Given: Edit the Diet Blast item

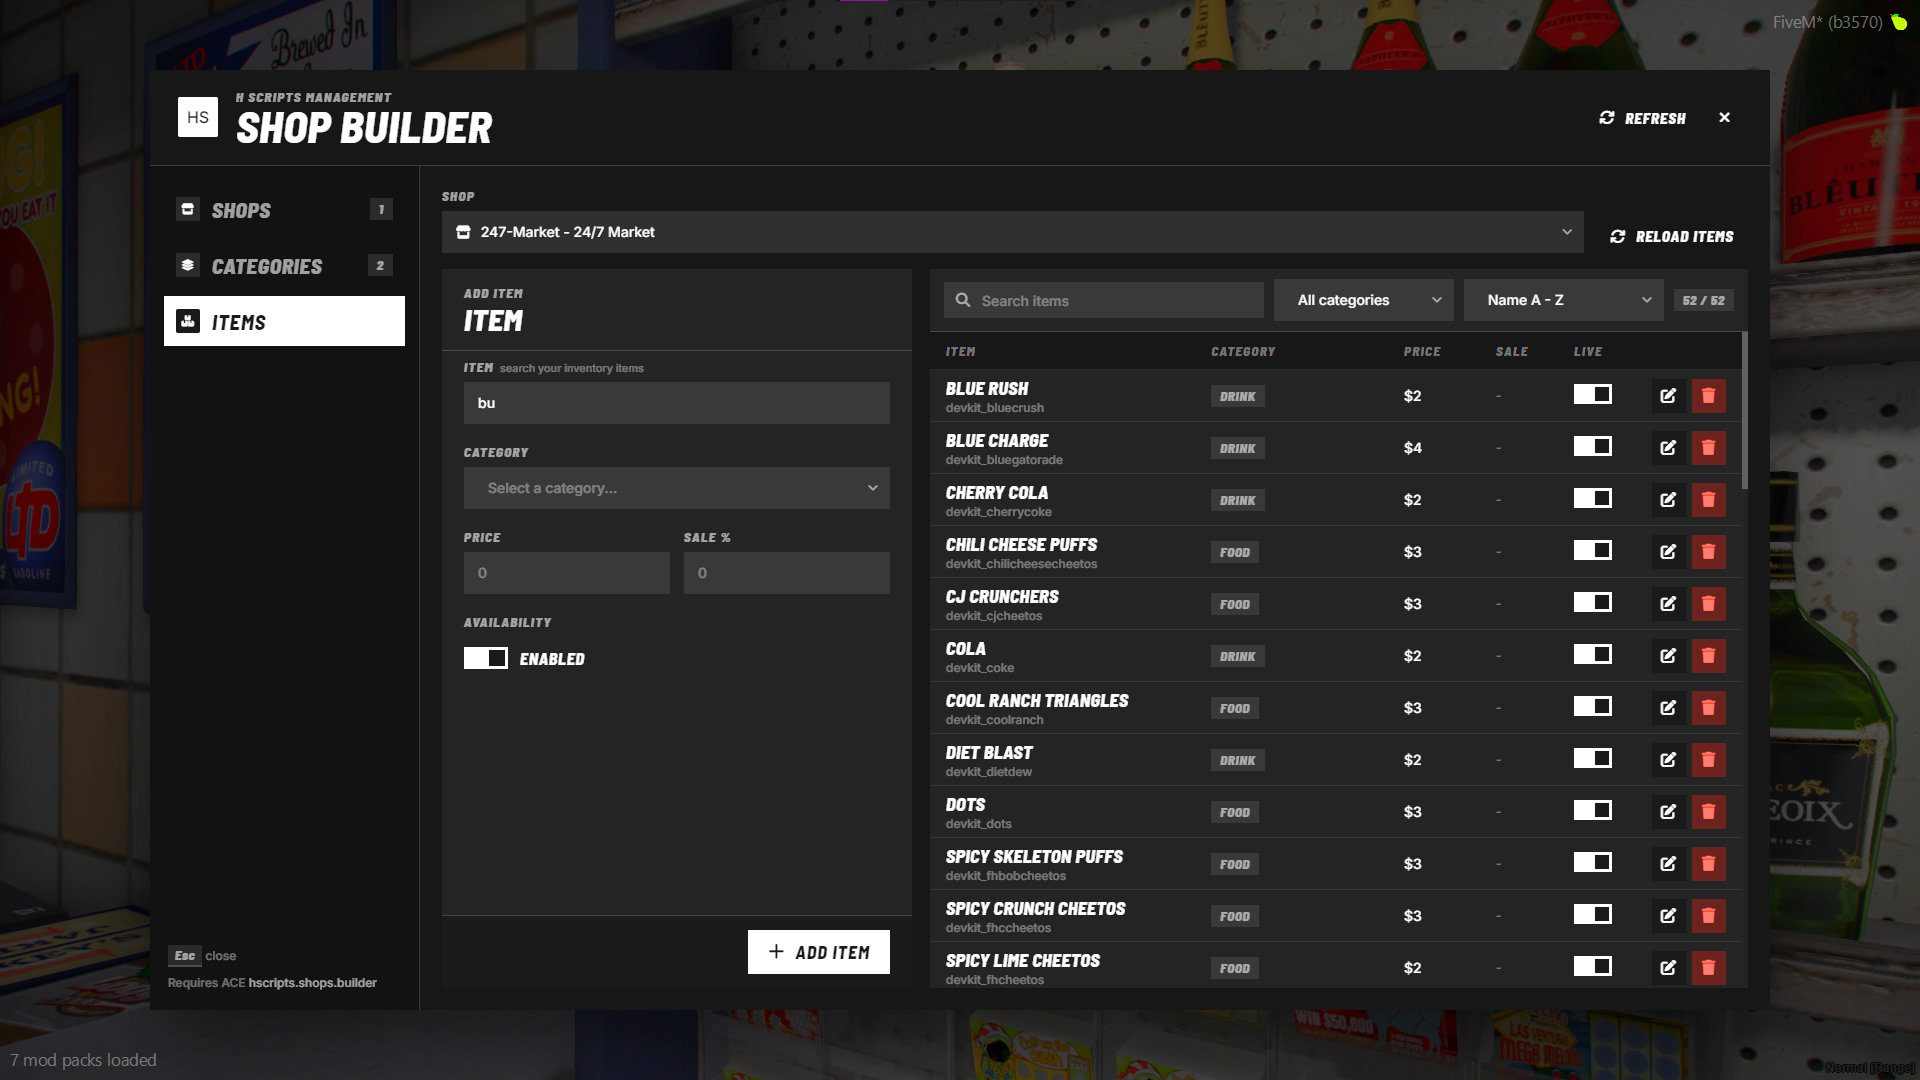Looking at the screenshot, I should 1668,760.
